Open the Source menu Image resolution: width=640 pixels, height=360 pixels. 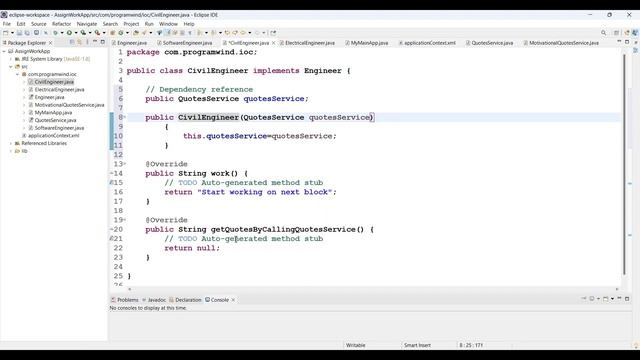pos(39,24)
